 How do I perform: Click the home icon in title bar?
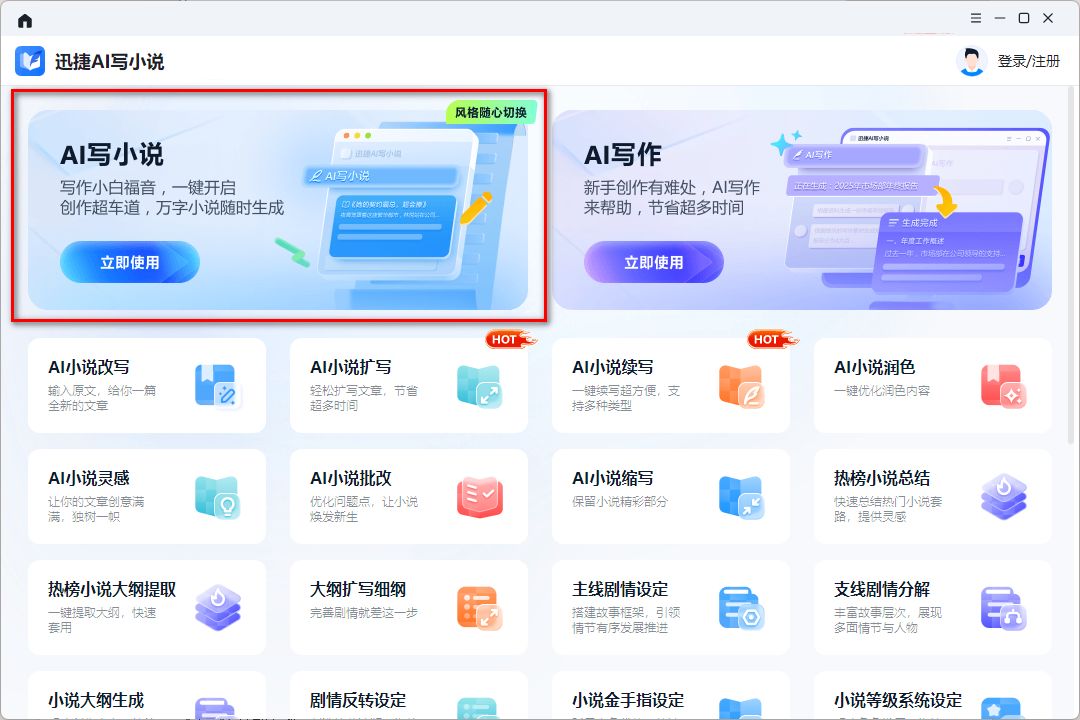[x=25, y=21]
